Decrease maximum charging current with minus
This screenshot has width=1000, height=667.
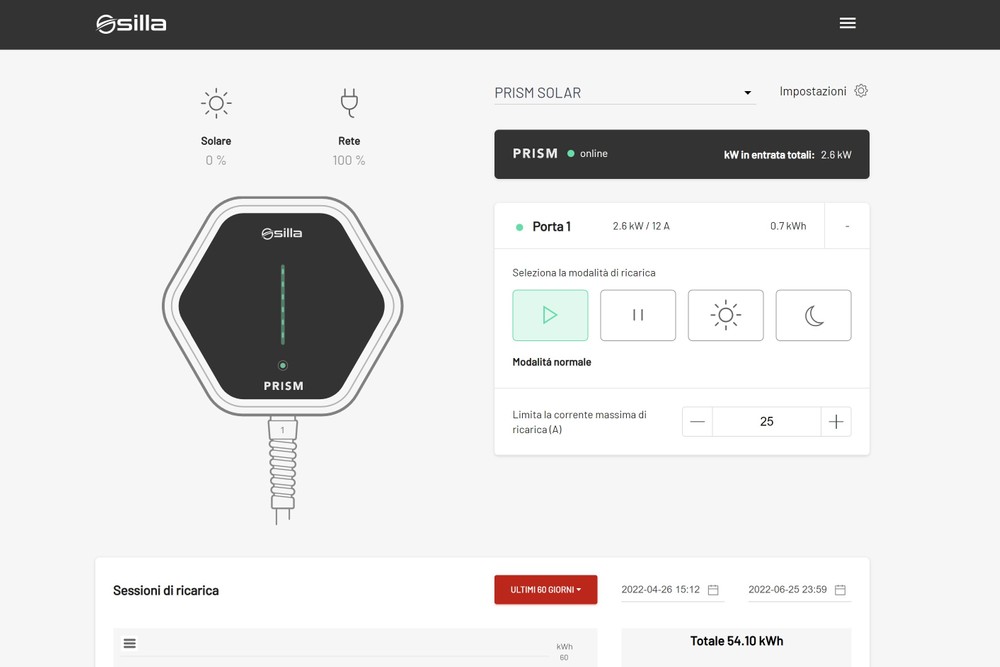(698, 422)
